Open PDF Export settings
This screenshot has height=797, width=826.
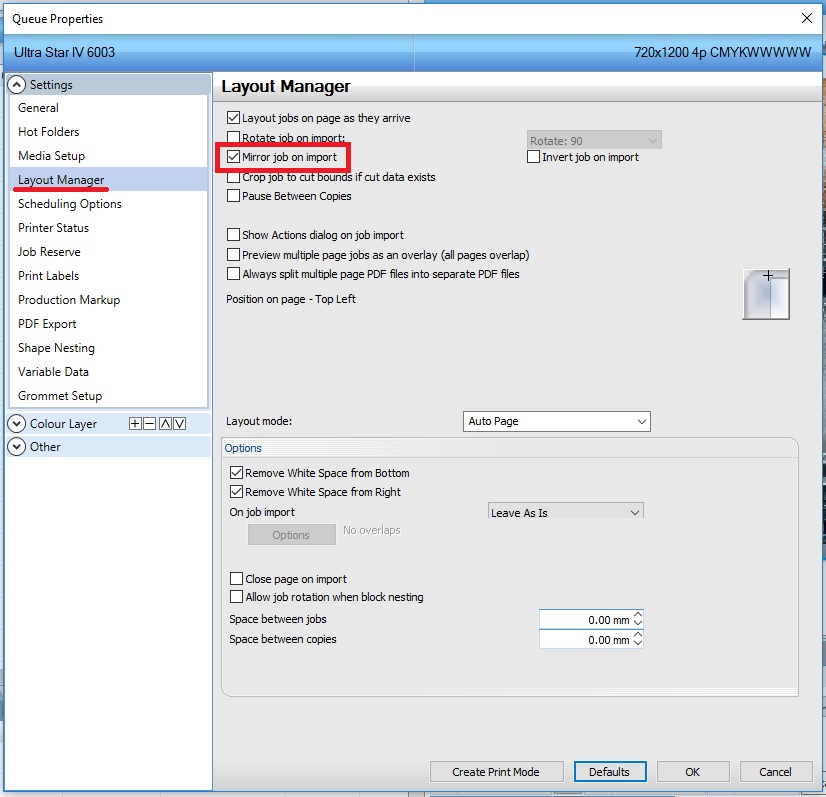tap(109, 323)
